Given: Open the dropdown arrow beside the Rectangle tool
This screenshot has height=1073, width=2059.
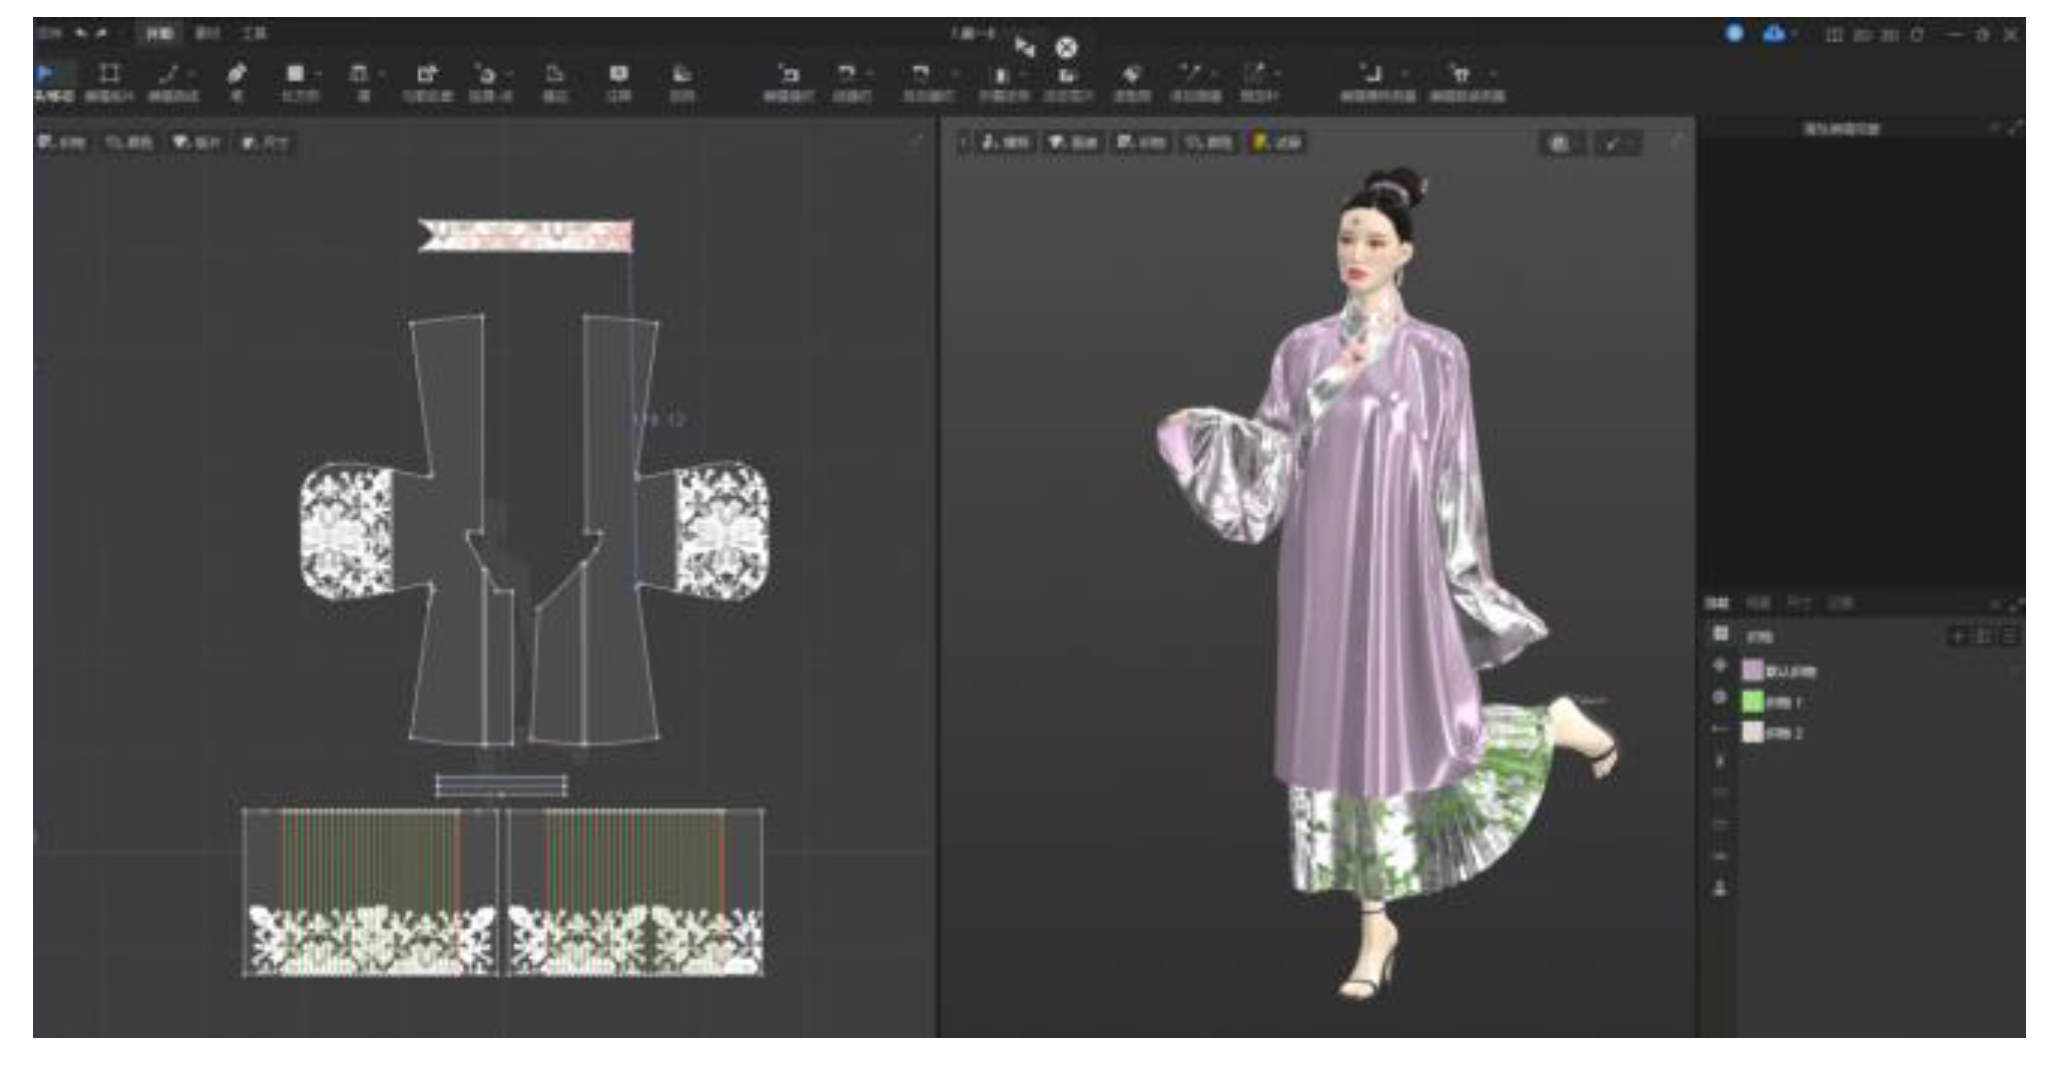Looking at the screenshot, I should coord(318,74).
